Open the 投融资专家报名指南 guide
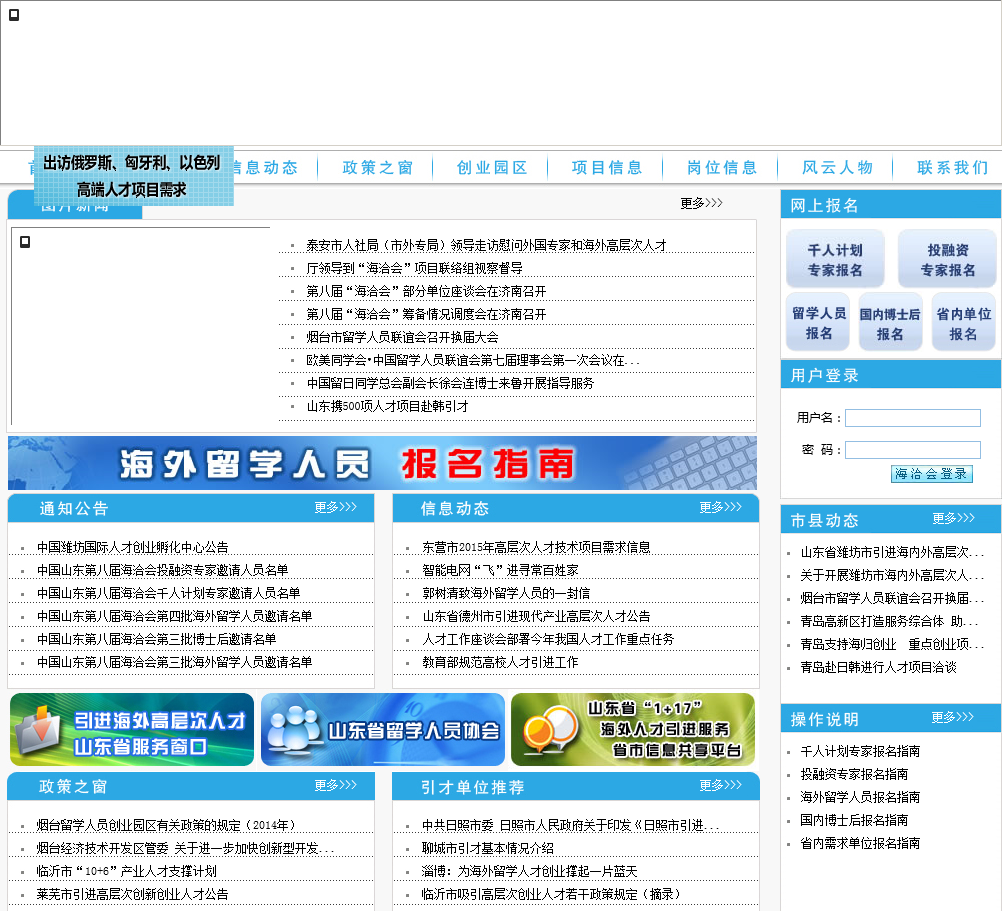1002x911 pixels. point(854,774)
